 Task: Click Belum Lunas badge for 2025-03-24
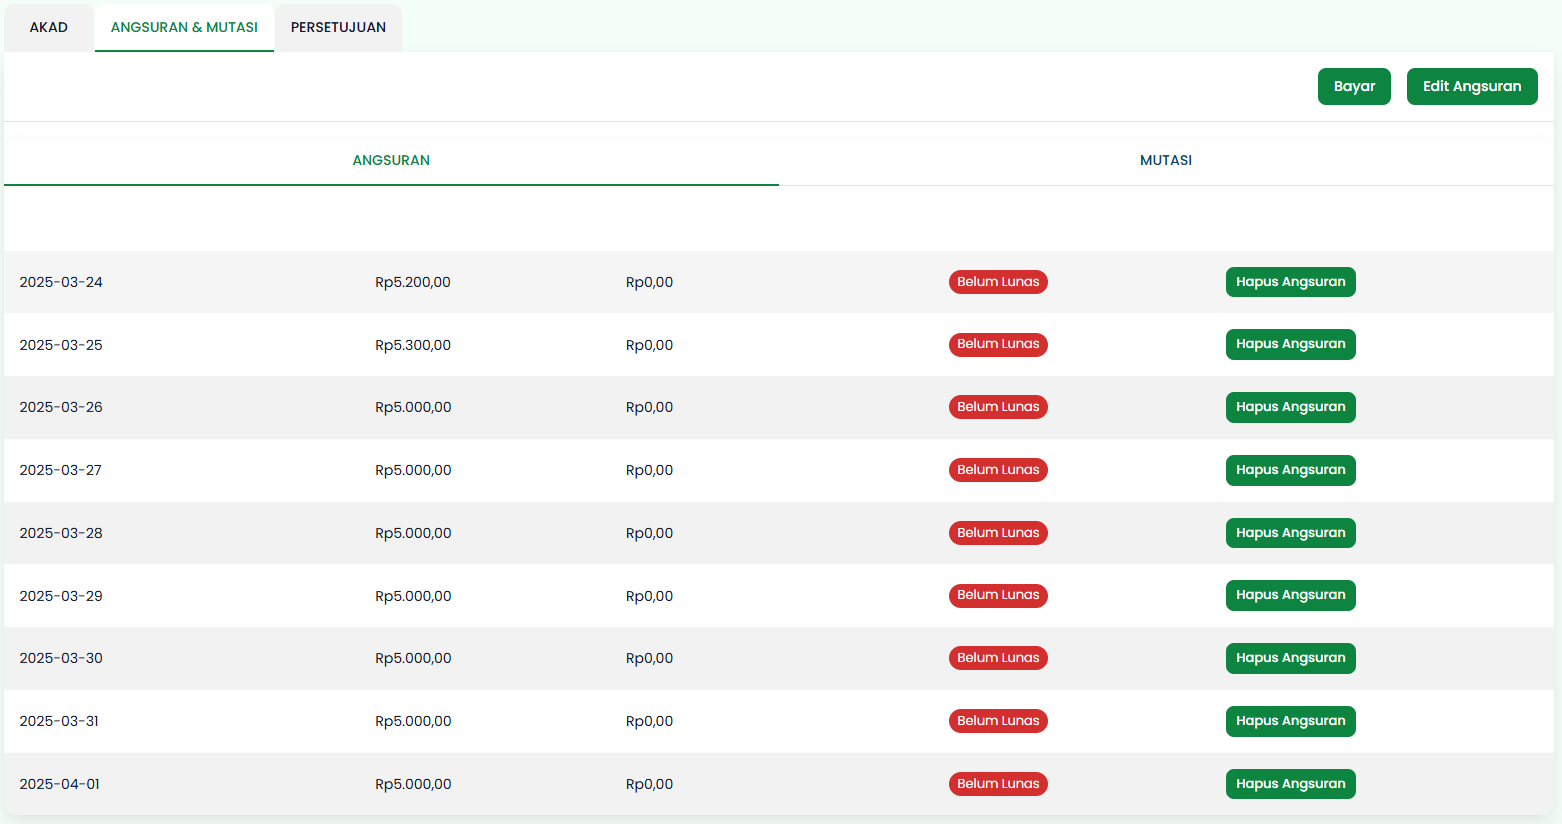pyautogui.click(x=997, y=282)
